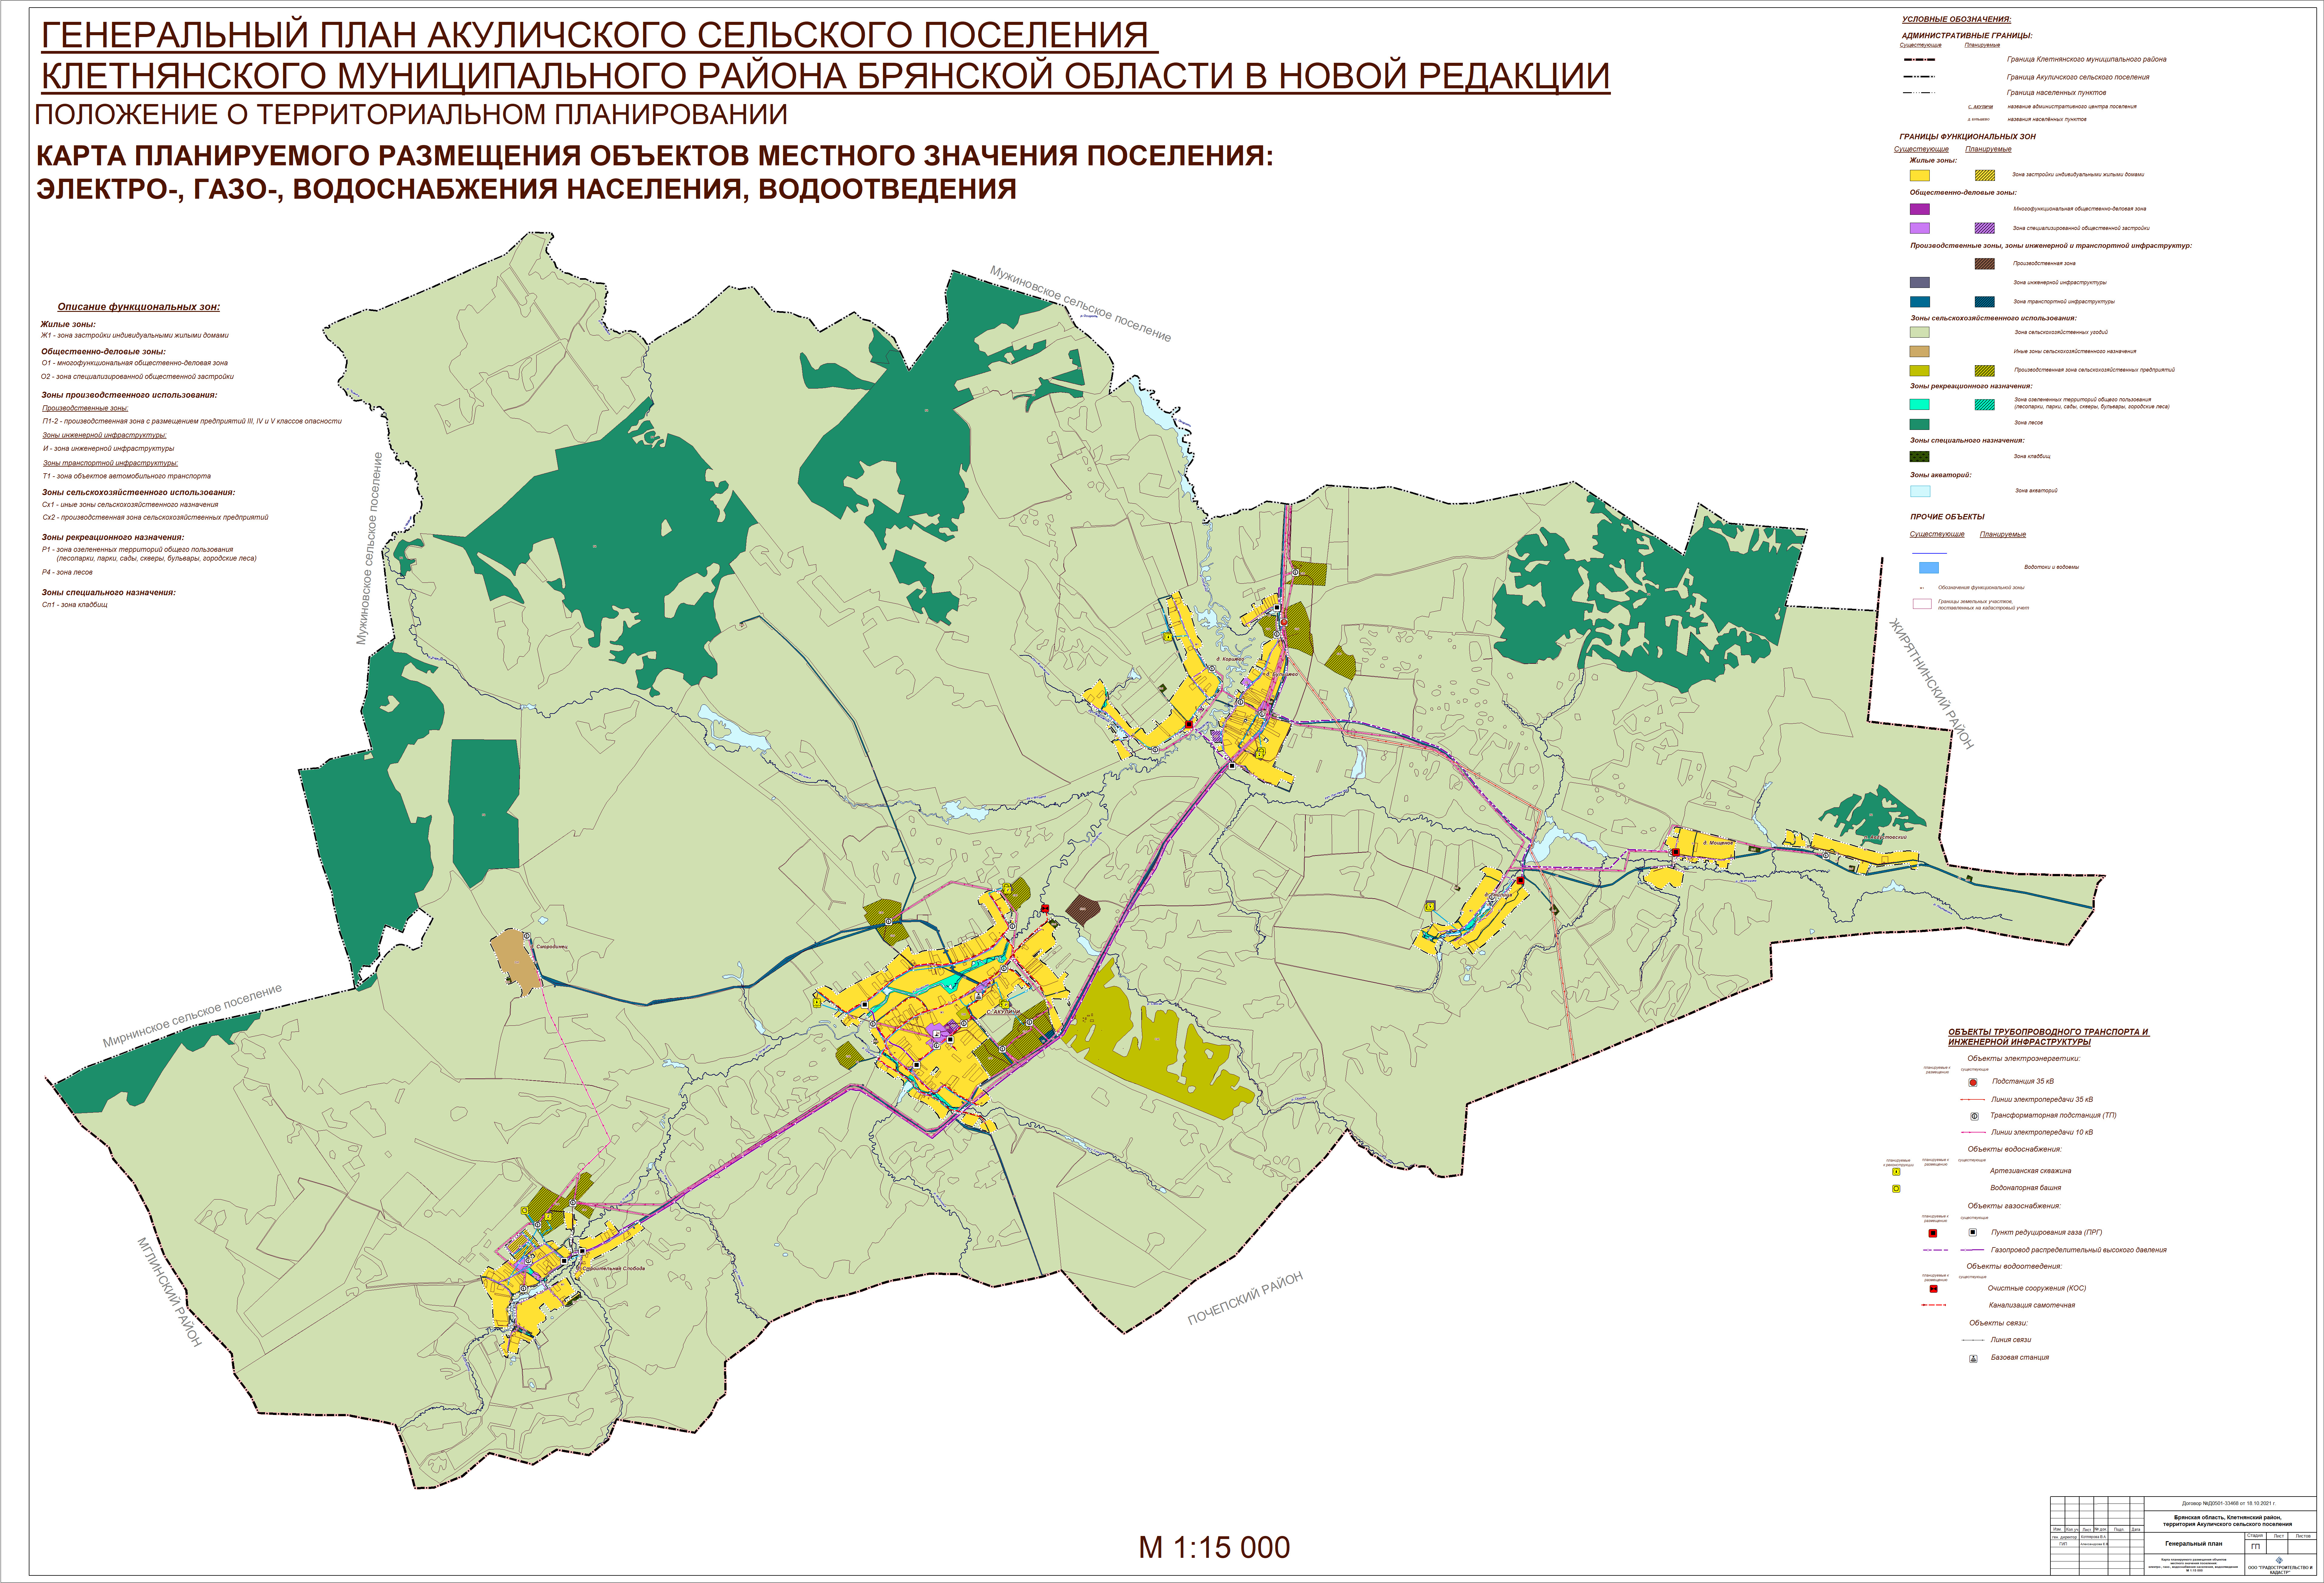Screen dimensions: 2324x1583
Task: Click the existing olive сельскохозяйственных предприятий swatch
Action: pos(1919,371)
